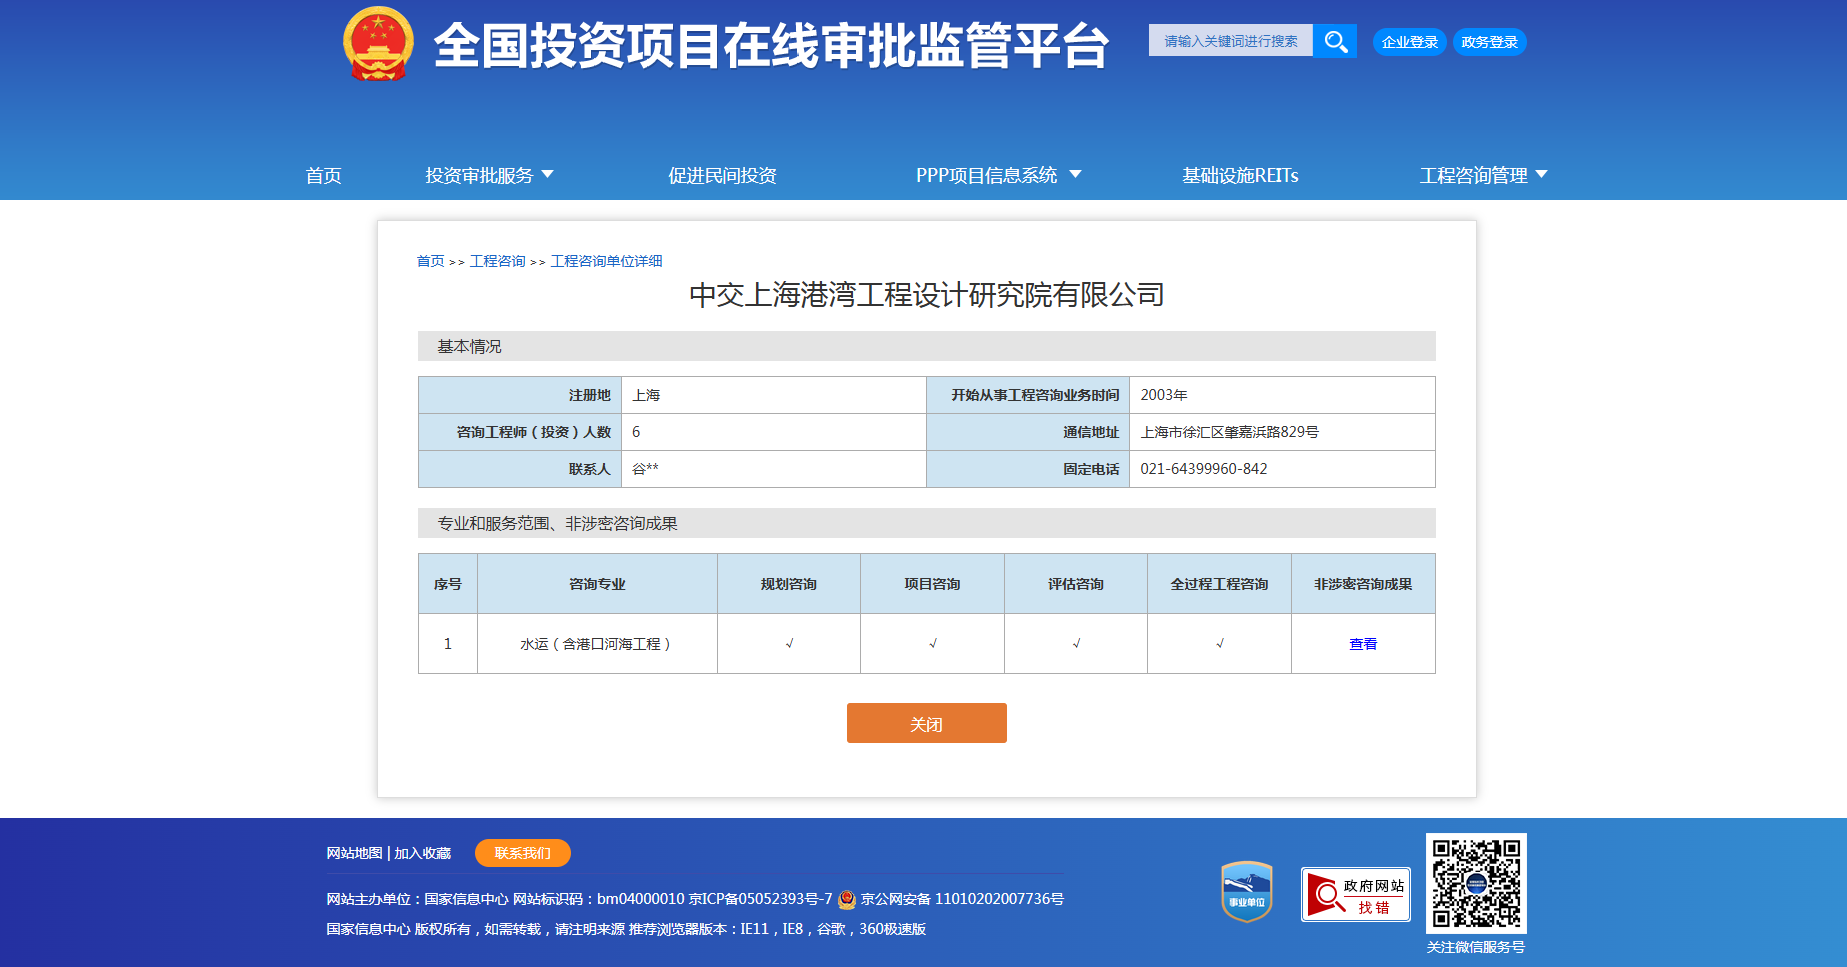Open the 基础设施REITs navigation item
Viewport: 1847px width, 967px height.
tap(1239, 175)
